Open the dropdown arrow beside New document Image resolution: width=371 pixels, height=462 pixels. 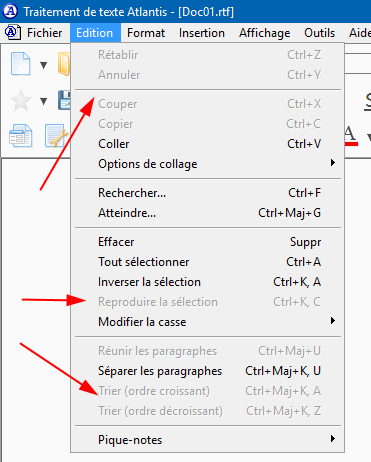(43, 65)
